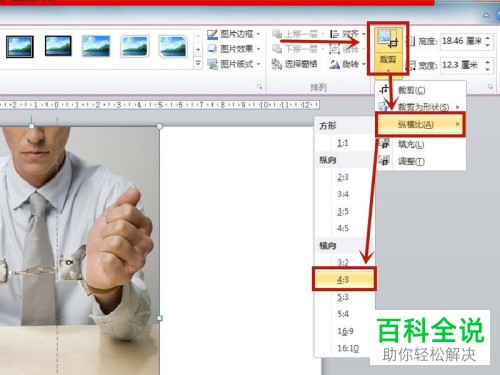The image size is (500, 375).
Task: Select the 16:10 landscape aspect ratio
Action: [x=345, y=348]
